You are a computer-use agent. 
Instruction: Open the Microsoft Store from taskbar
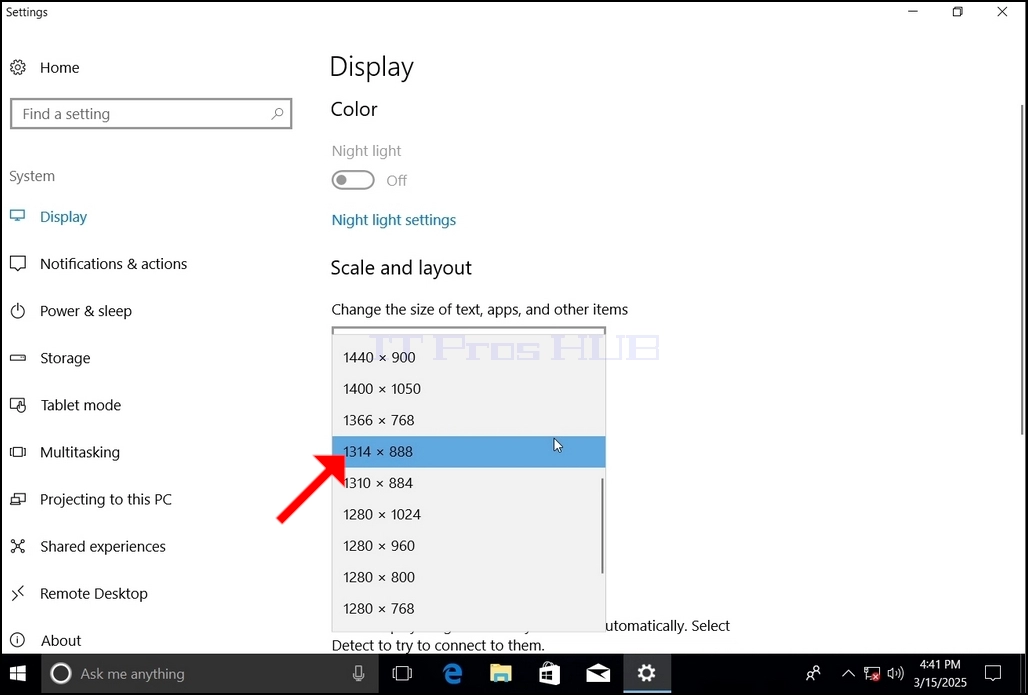pyautogui.click(x=549, y=673)
